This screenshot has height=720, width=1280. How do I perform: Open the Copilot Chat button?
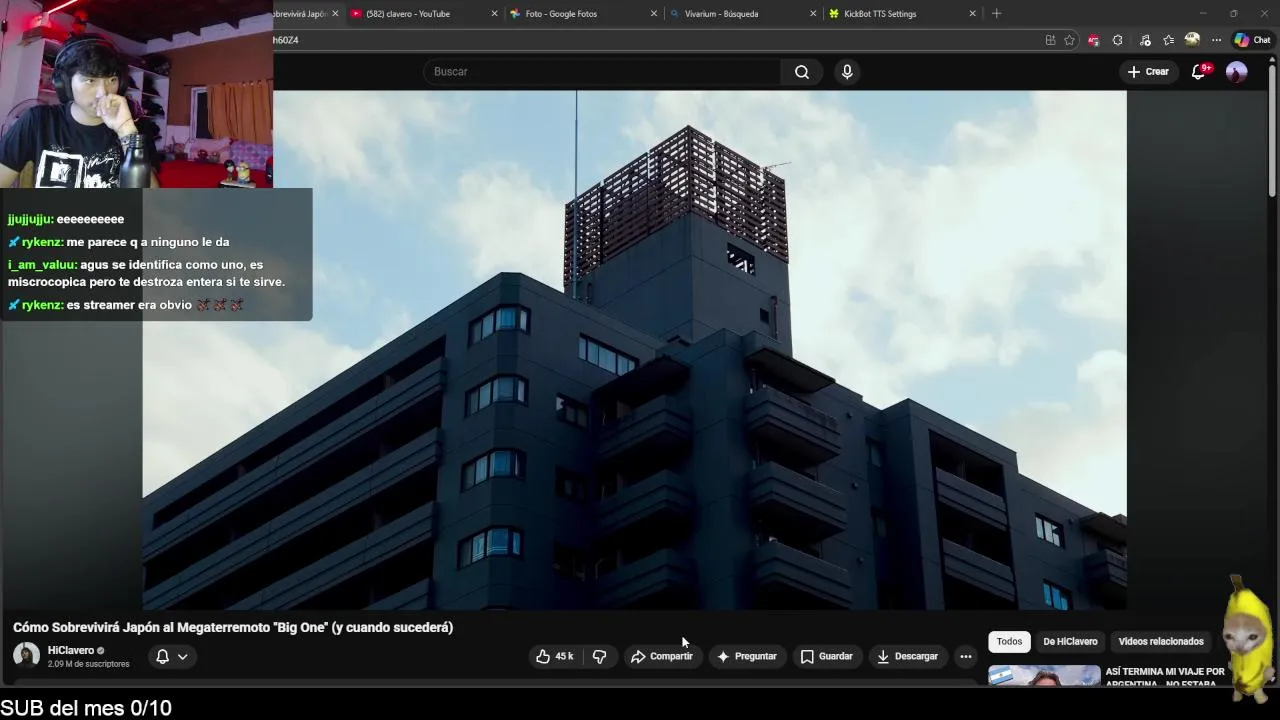click(x=1252, y=40)
